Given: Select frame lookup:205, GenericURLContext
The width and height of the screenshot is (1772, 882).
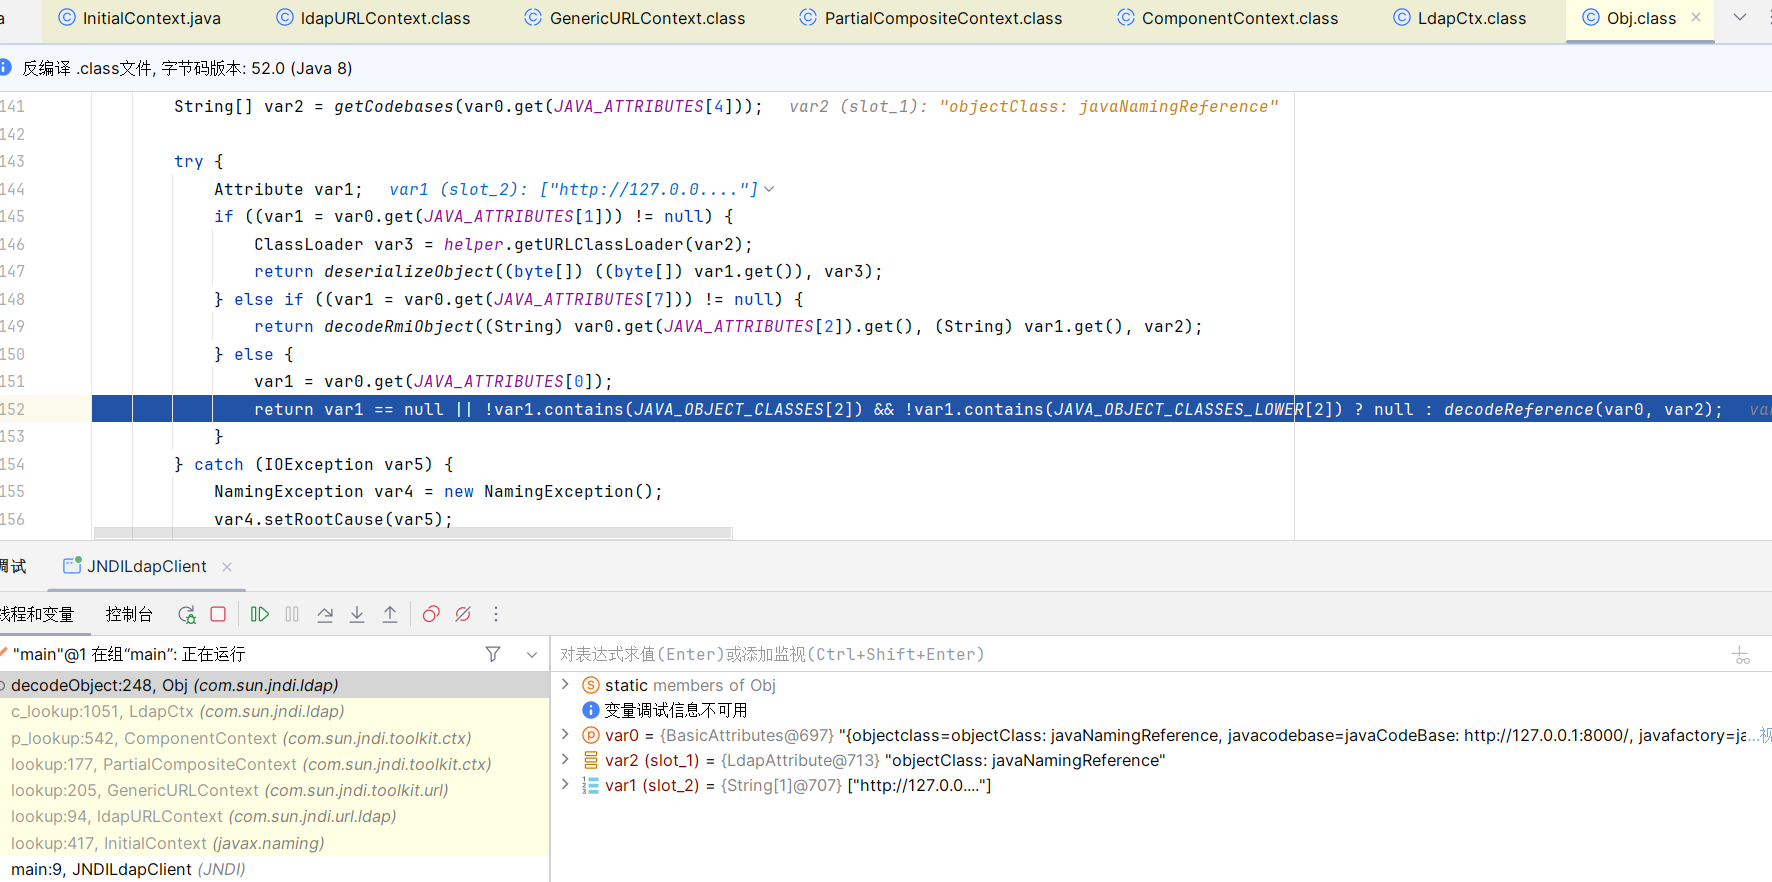Looking at the screenshot, I should (x=274, y=790).
